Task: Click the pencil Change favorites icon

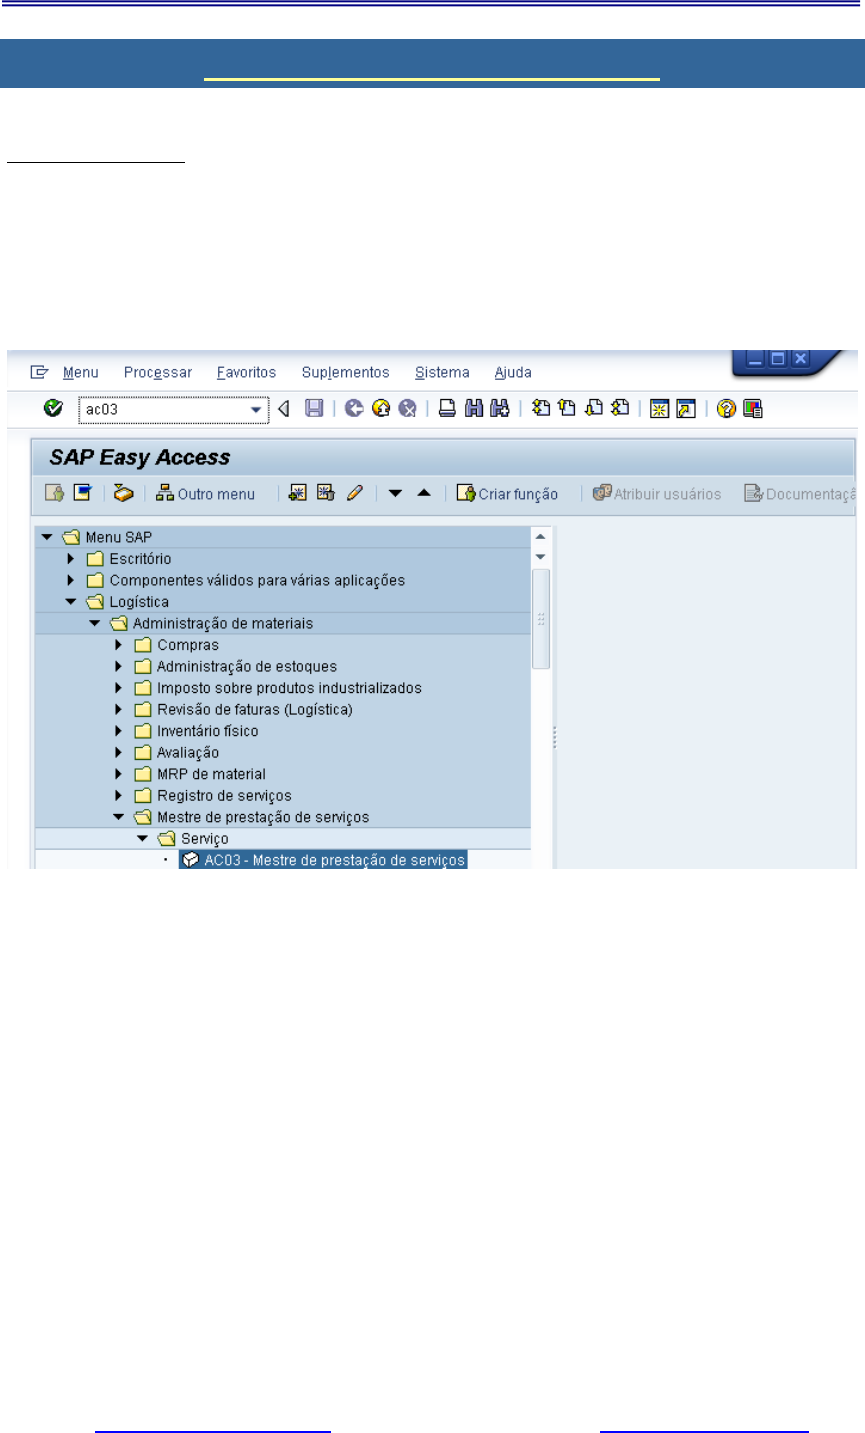Action: 354,493
